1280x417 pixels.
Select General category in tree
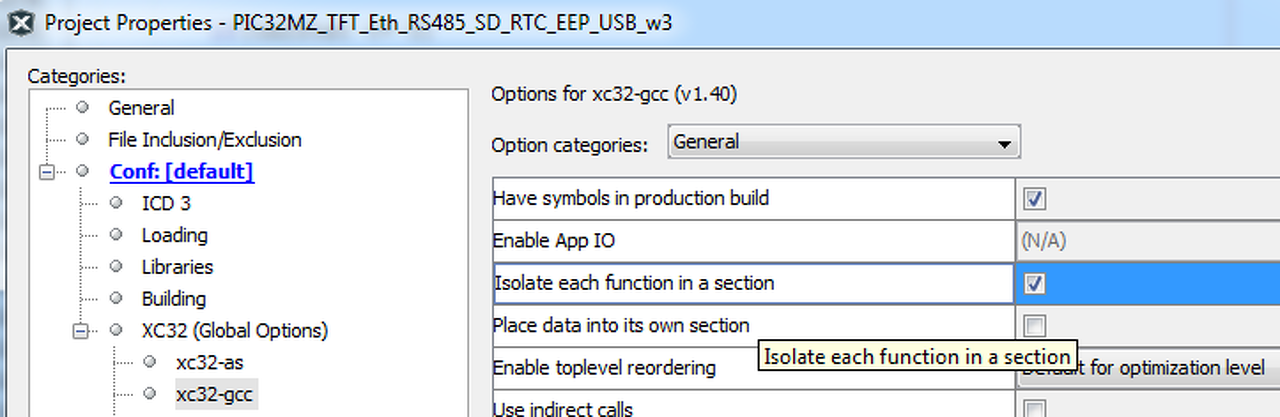click(141, 108)
